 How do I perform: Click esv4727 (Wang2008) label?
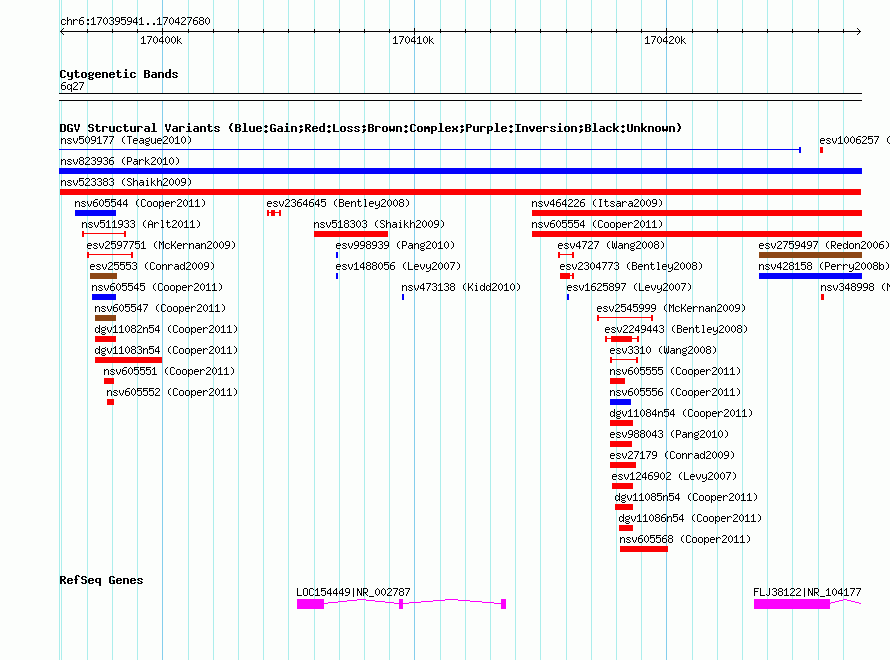pos(611,245)
